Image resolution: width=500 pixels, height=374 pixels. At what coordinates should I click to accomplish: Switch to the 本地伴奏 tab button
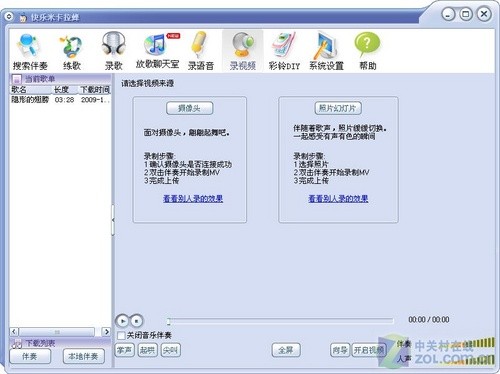click(x=83, y=356)
